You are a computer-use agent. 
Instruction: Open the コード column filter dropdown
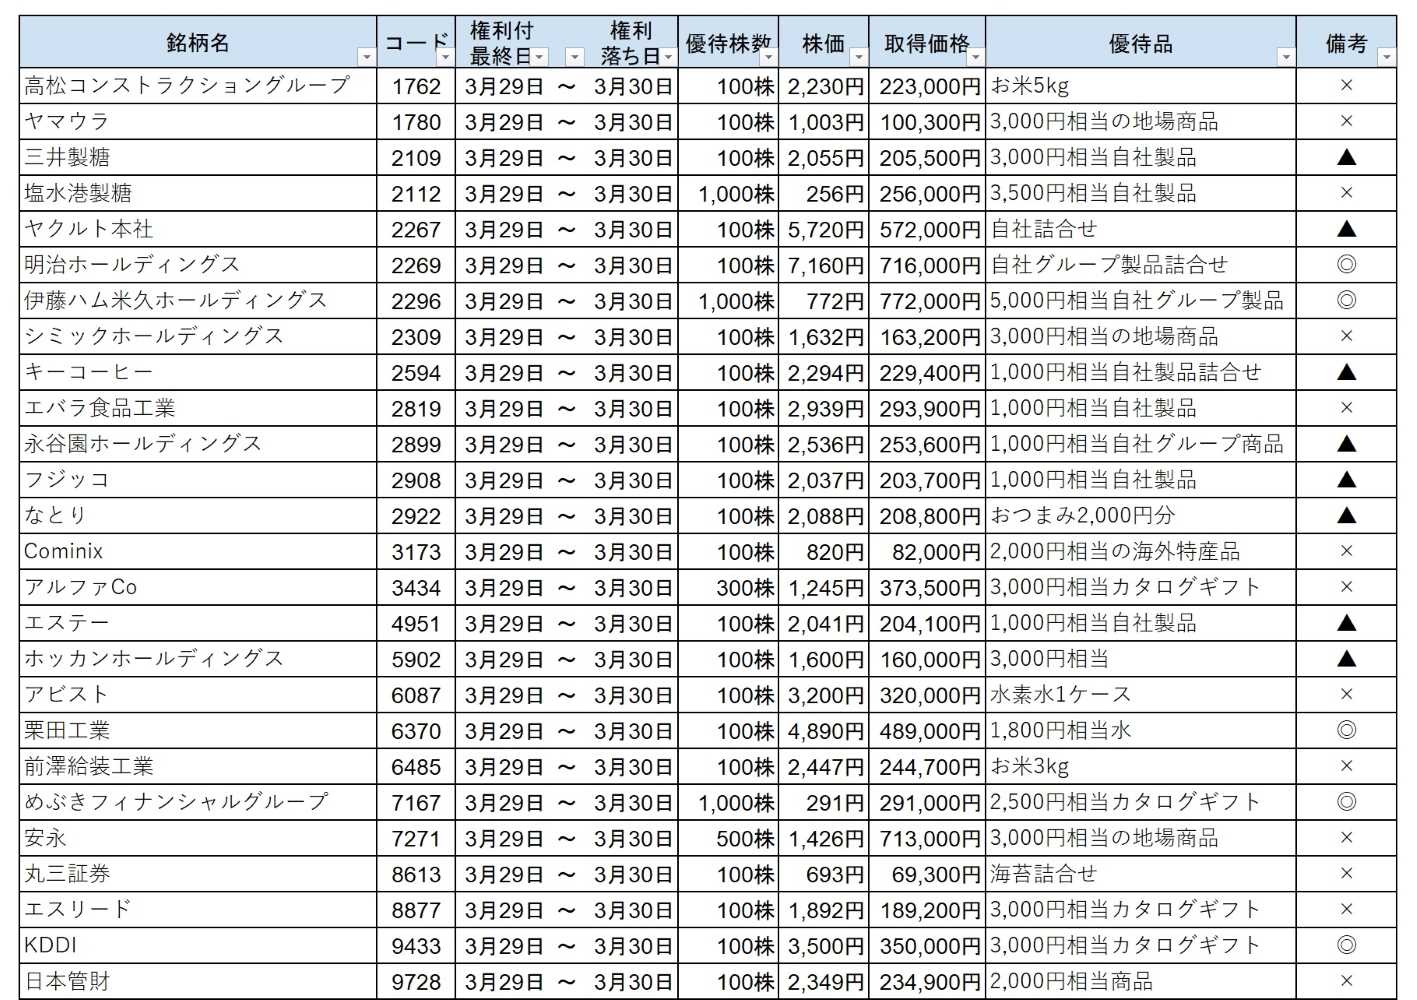pos(446,57)
